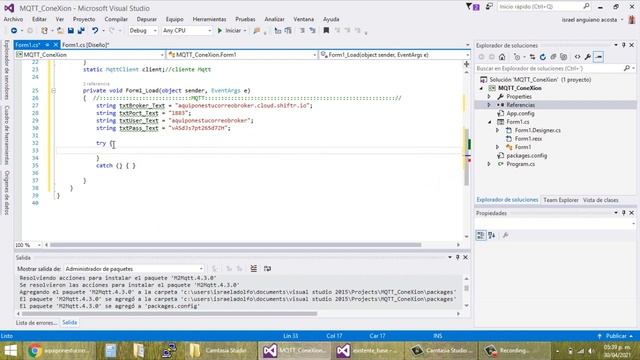Image resolution: width=640 pixels, height=360 pixels.
Task: Collapse the Form1_Load method outline box
Action: tap(53, 91)
